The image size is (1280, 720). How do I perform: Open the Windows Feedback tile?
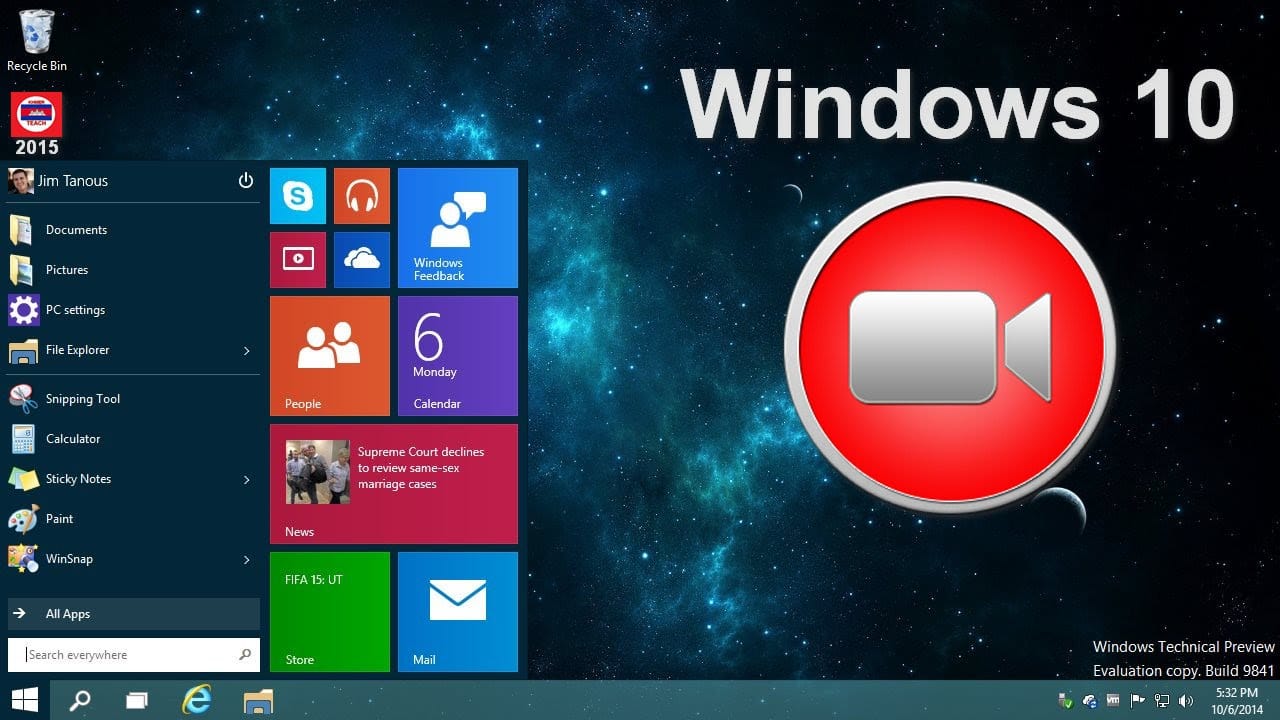click(458, 228)
